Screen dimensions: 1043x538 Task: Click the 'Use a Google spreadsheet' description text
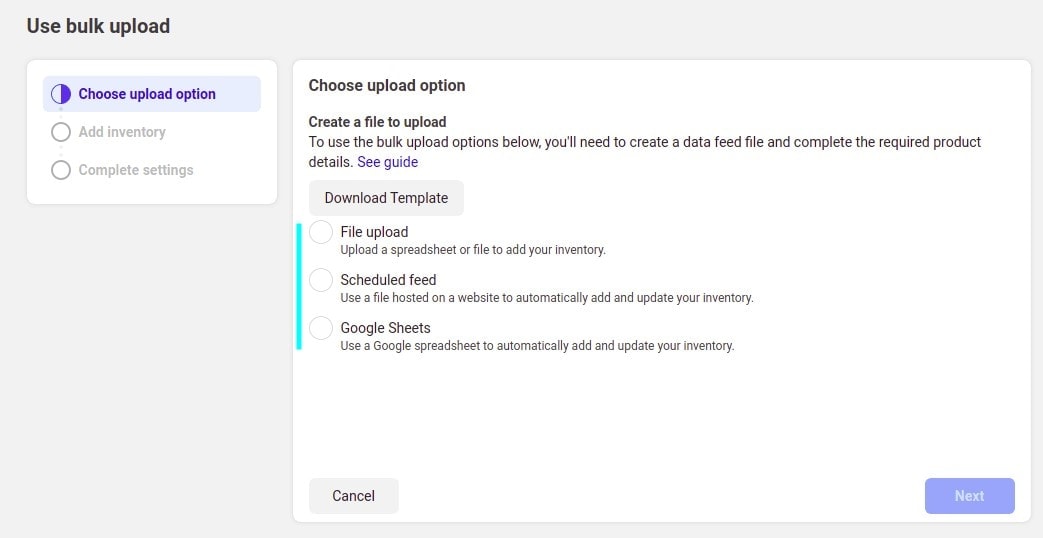tap(537, 346)
